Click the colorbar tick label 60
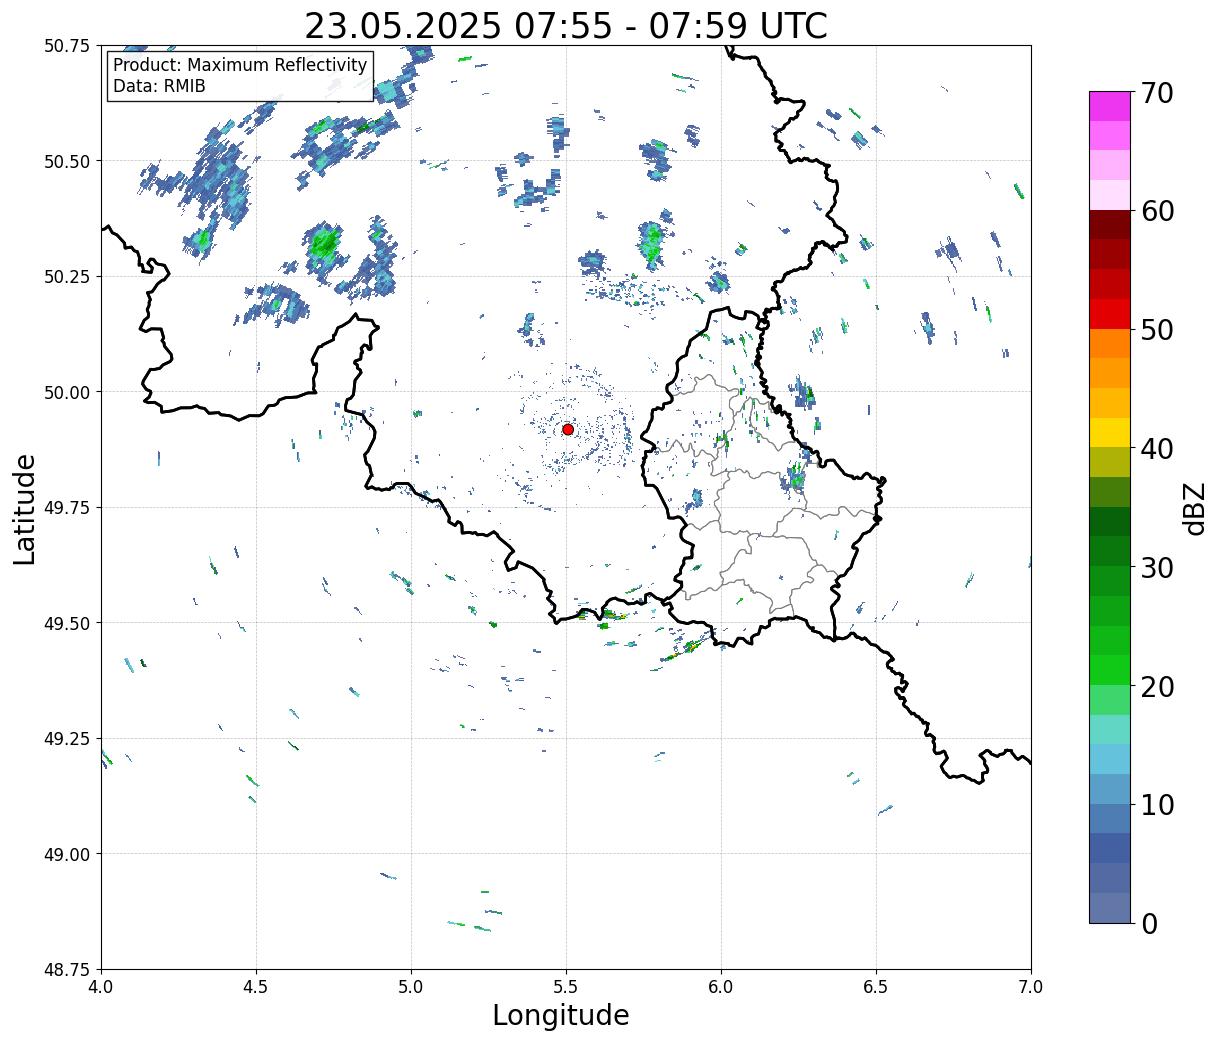Image resolution: width=1219 pixels, height=1040 pixels. tap(1156, 211)
